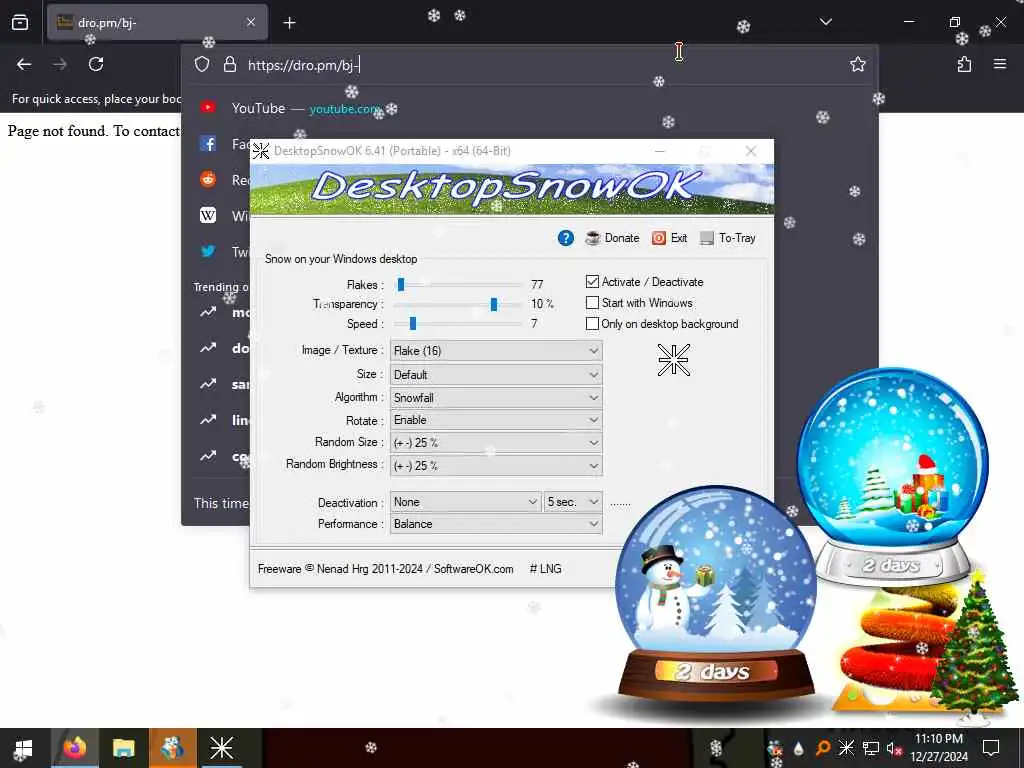Open the Image / Texture dropdown showing Flake (16)
This screenshot has height=768, width=1024.
496,351
